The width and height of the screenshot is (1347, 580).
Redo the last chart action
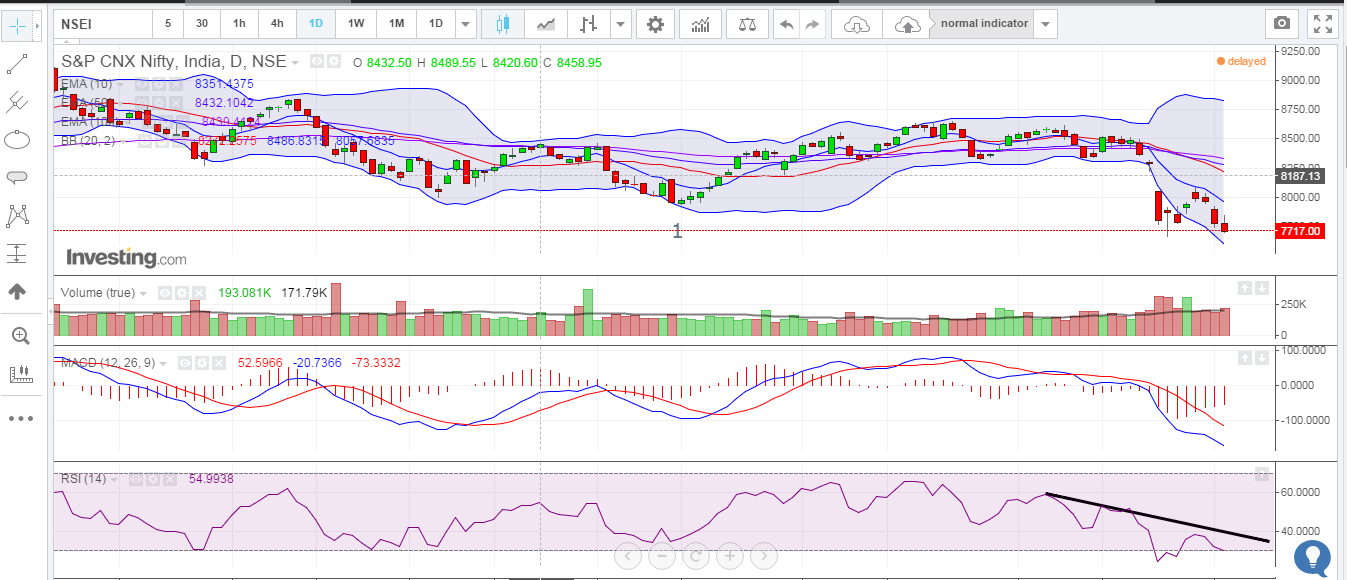tap(812, 23)
